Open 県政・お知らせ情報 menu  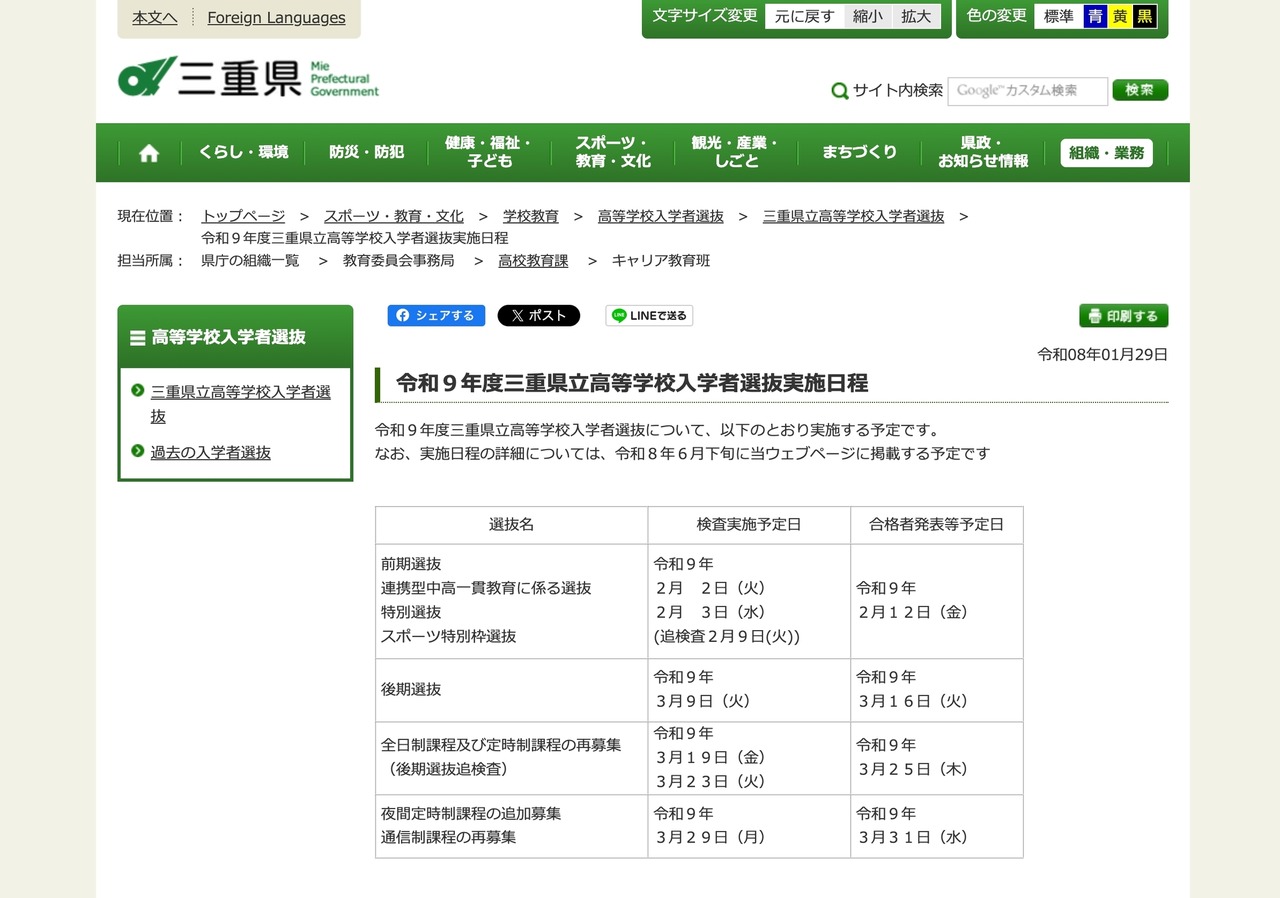(983, 152)
